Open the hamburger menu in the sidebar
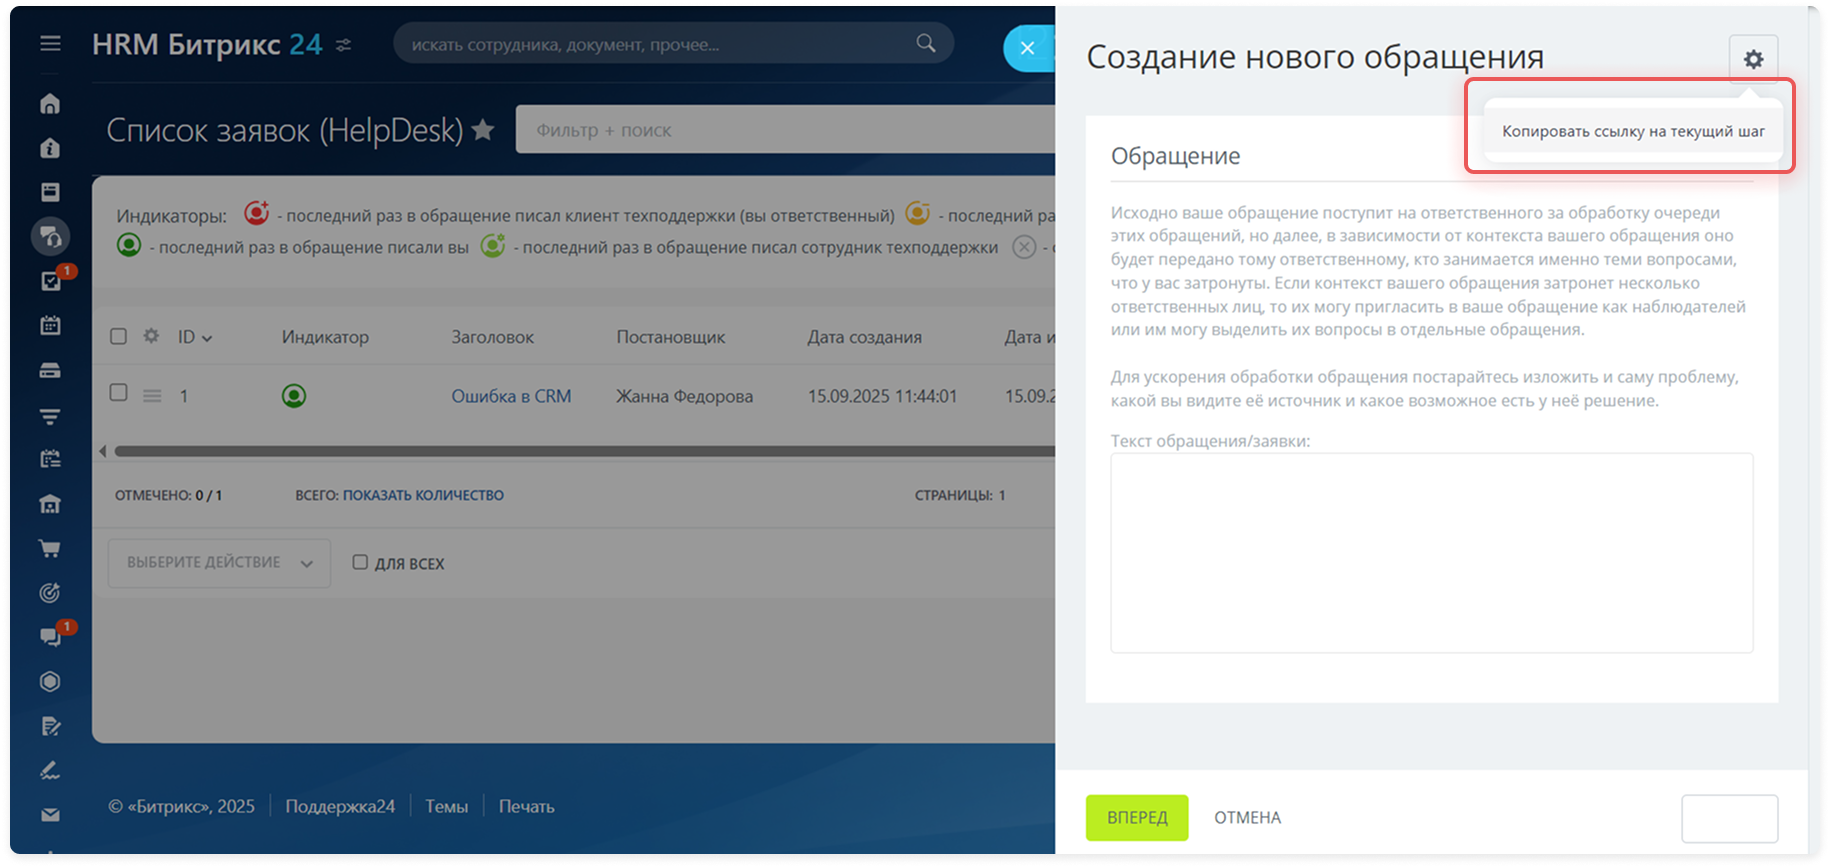This screenshot has width=1830, height=868. click(x=50, y=44)
